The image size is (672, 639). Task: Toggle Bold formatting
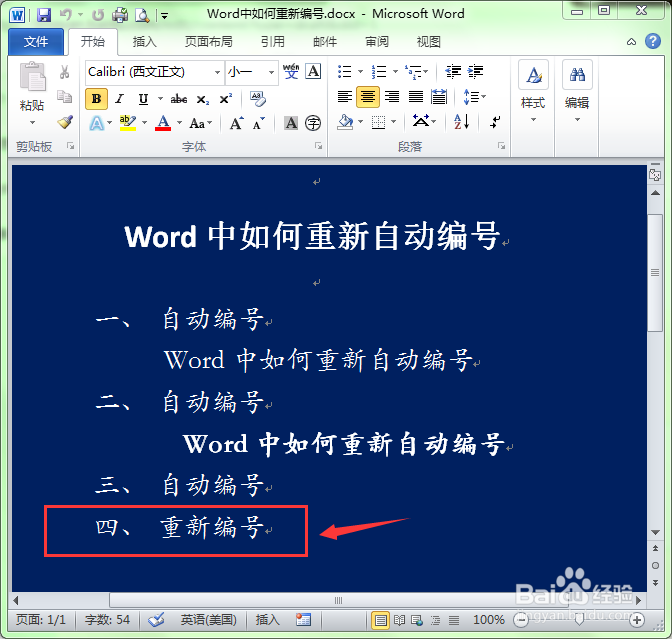point(96,99)
